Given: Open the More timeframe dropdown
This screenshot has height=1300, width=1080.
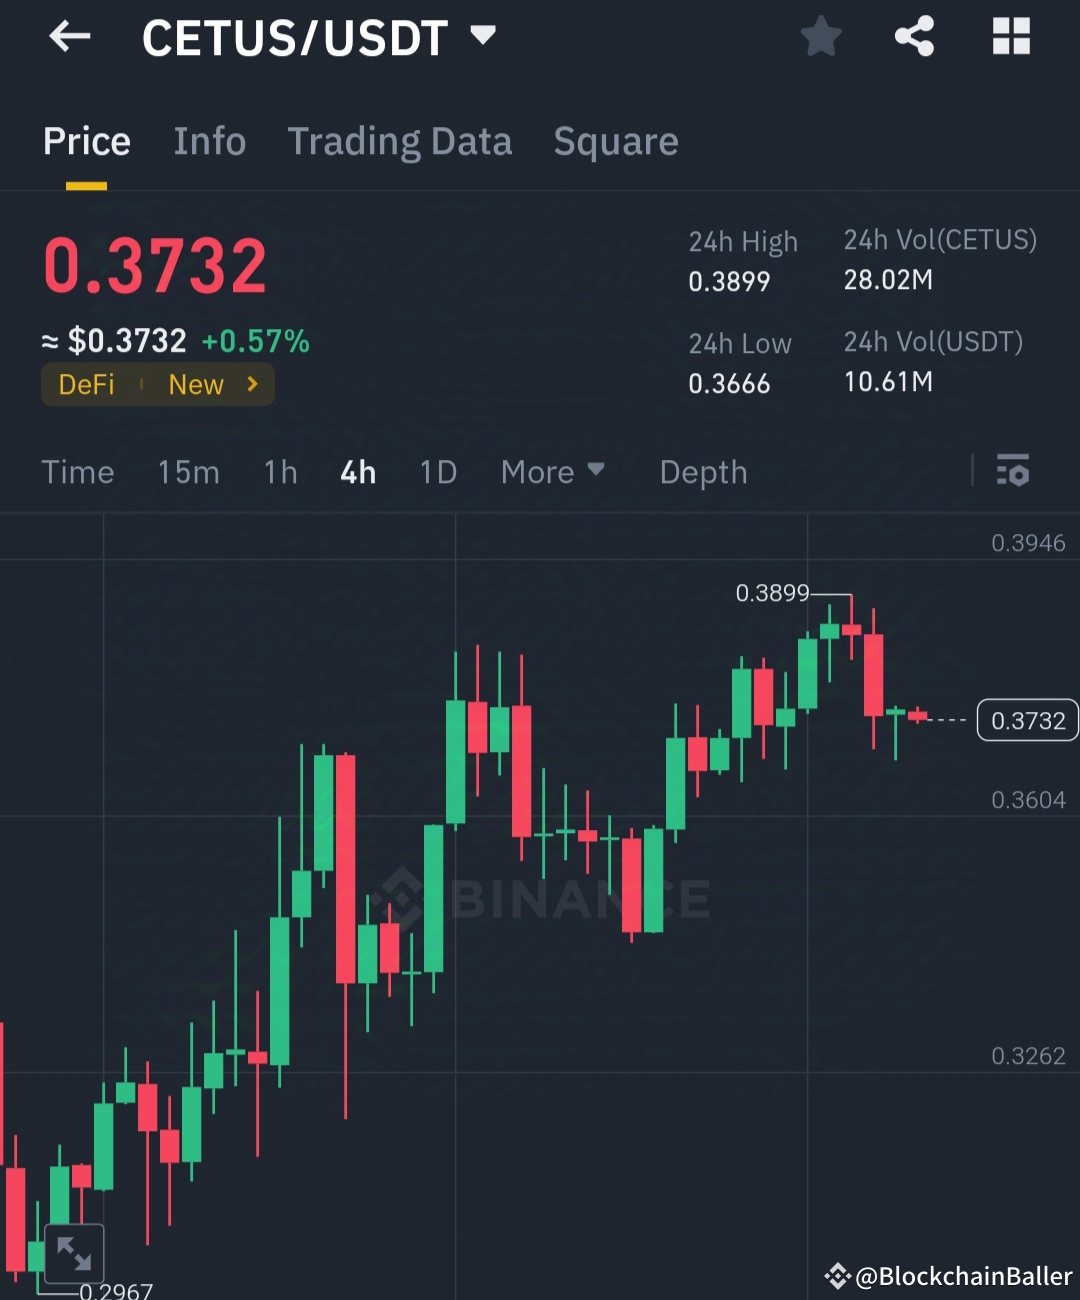Looking at the screenshot, I should click(x=553, y=471).
